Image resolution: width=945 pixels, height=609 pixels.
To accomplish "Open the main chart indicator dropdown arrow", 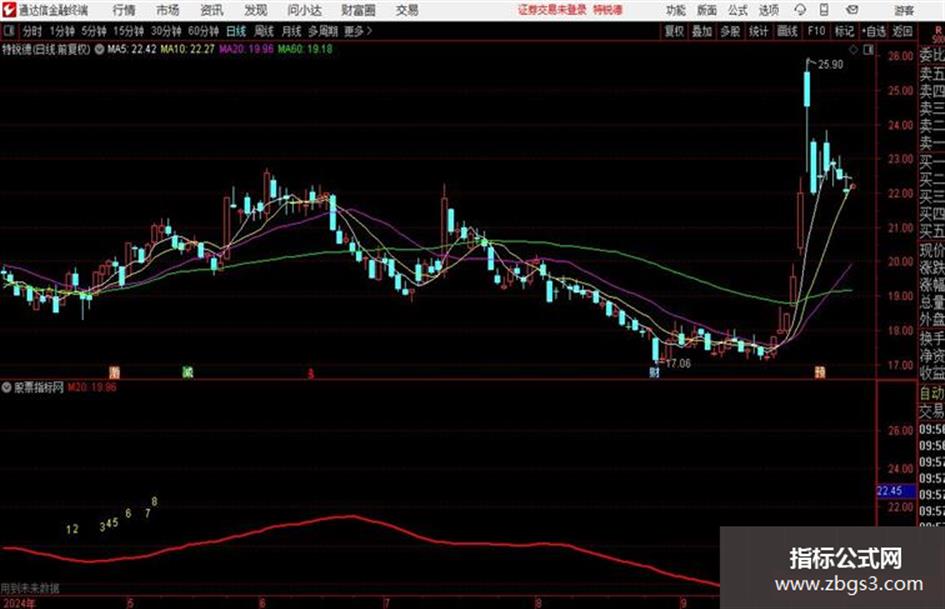I will tap(99, 49).
